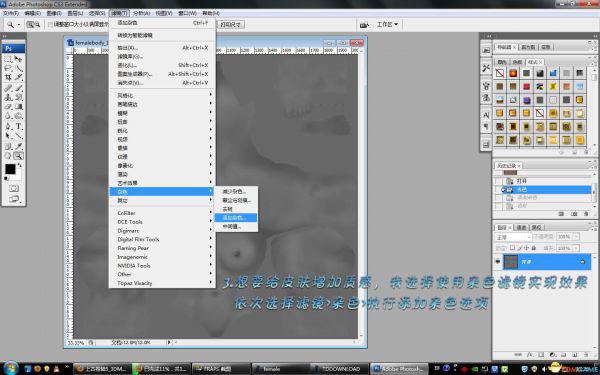Create new snapshot in History panel
600x375 pixels.
tap(574, 214)
